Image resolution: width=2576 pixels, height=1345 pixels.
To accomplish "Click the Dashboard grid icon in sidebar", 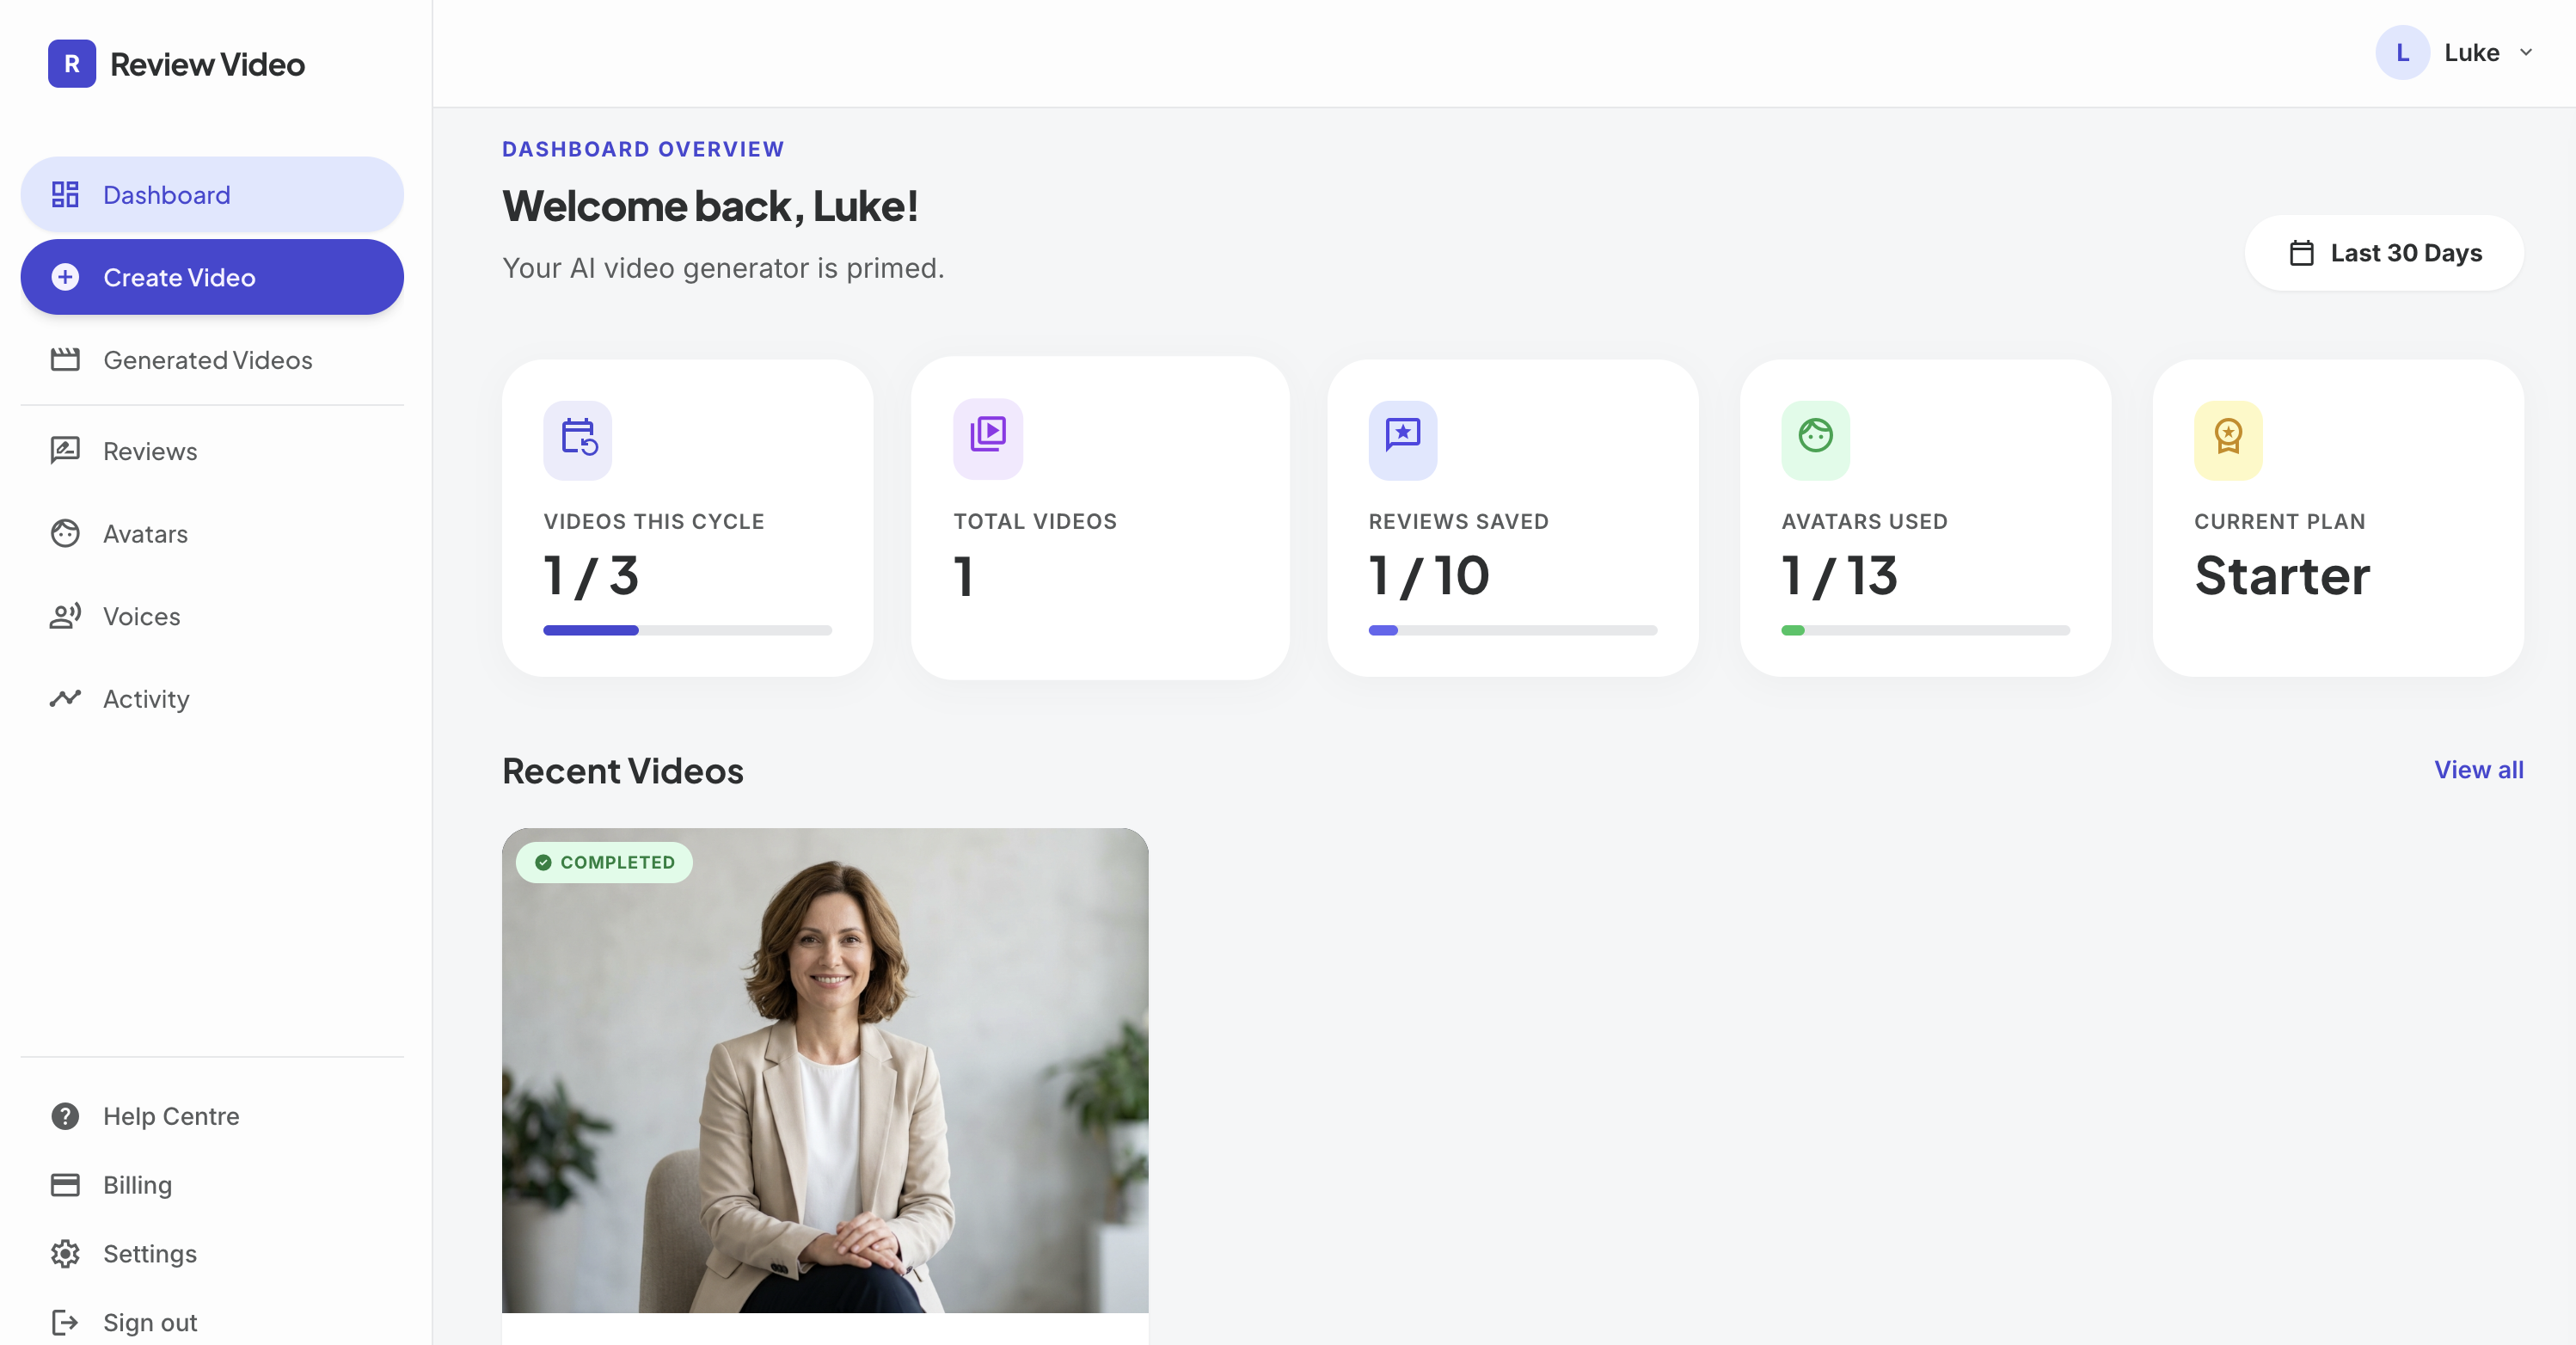I will click(x=65, y=195).
